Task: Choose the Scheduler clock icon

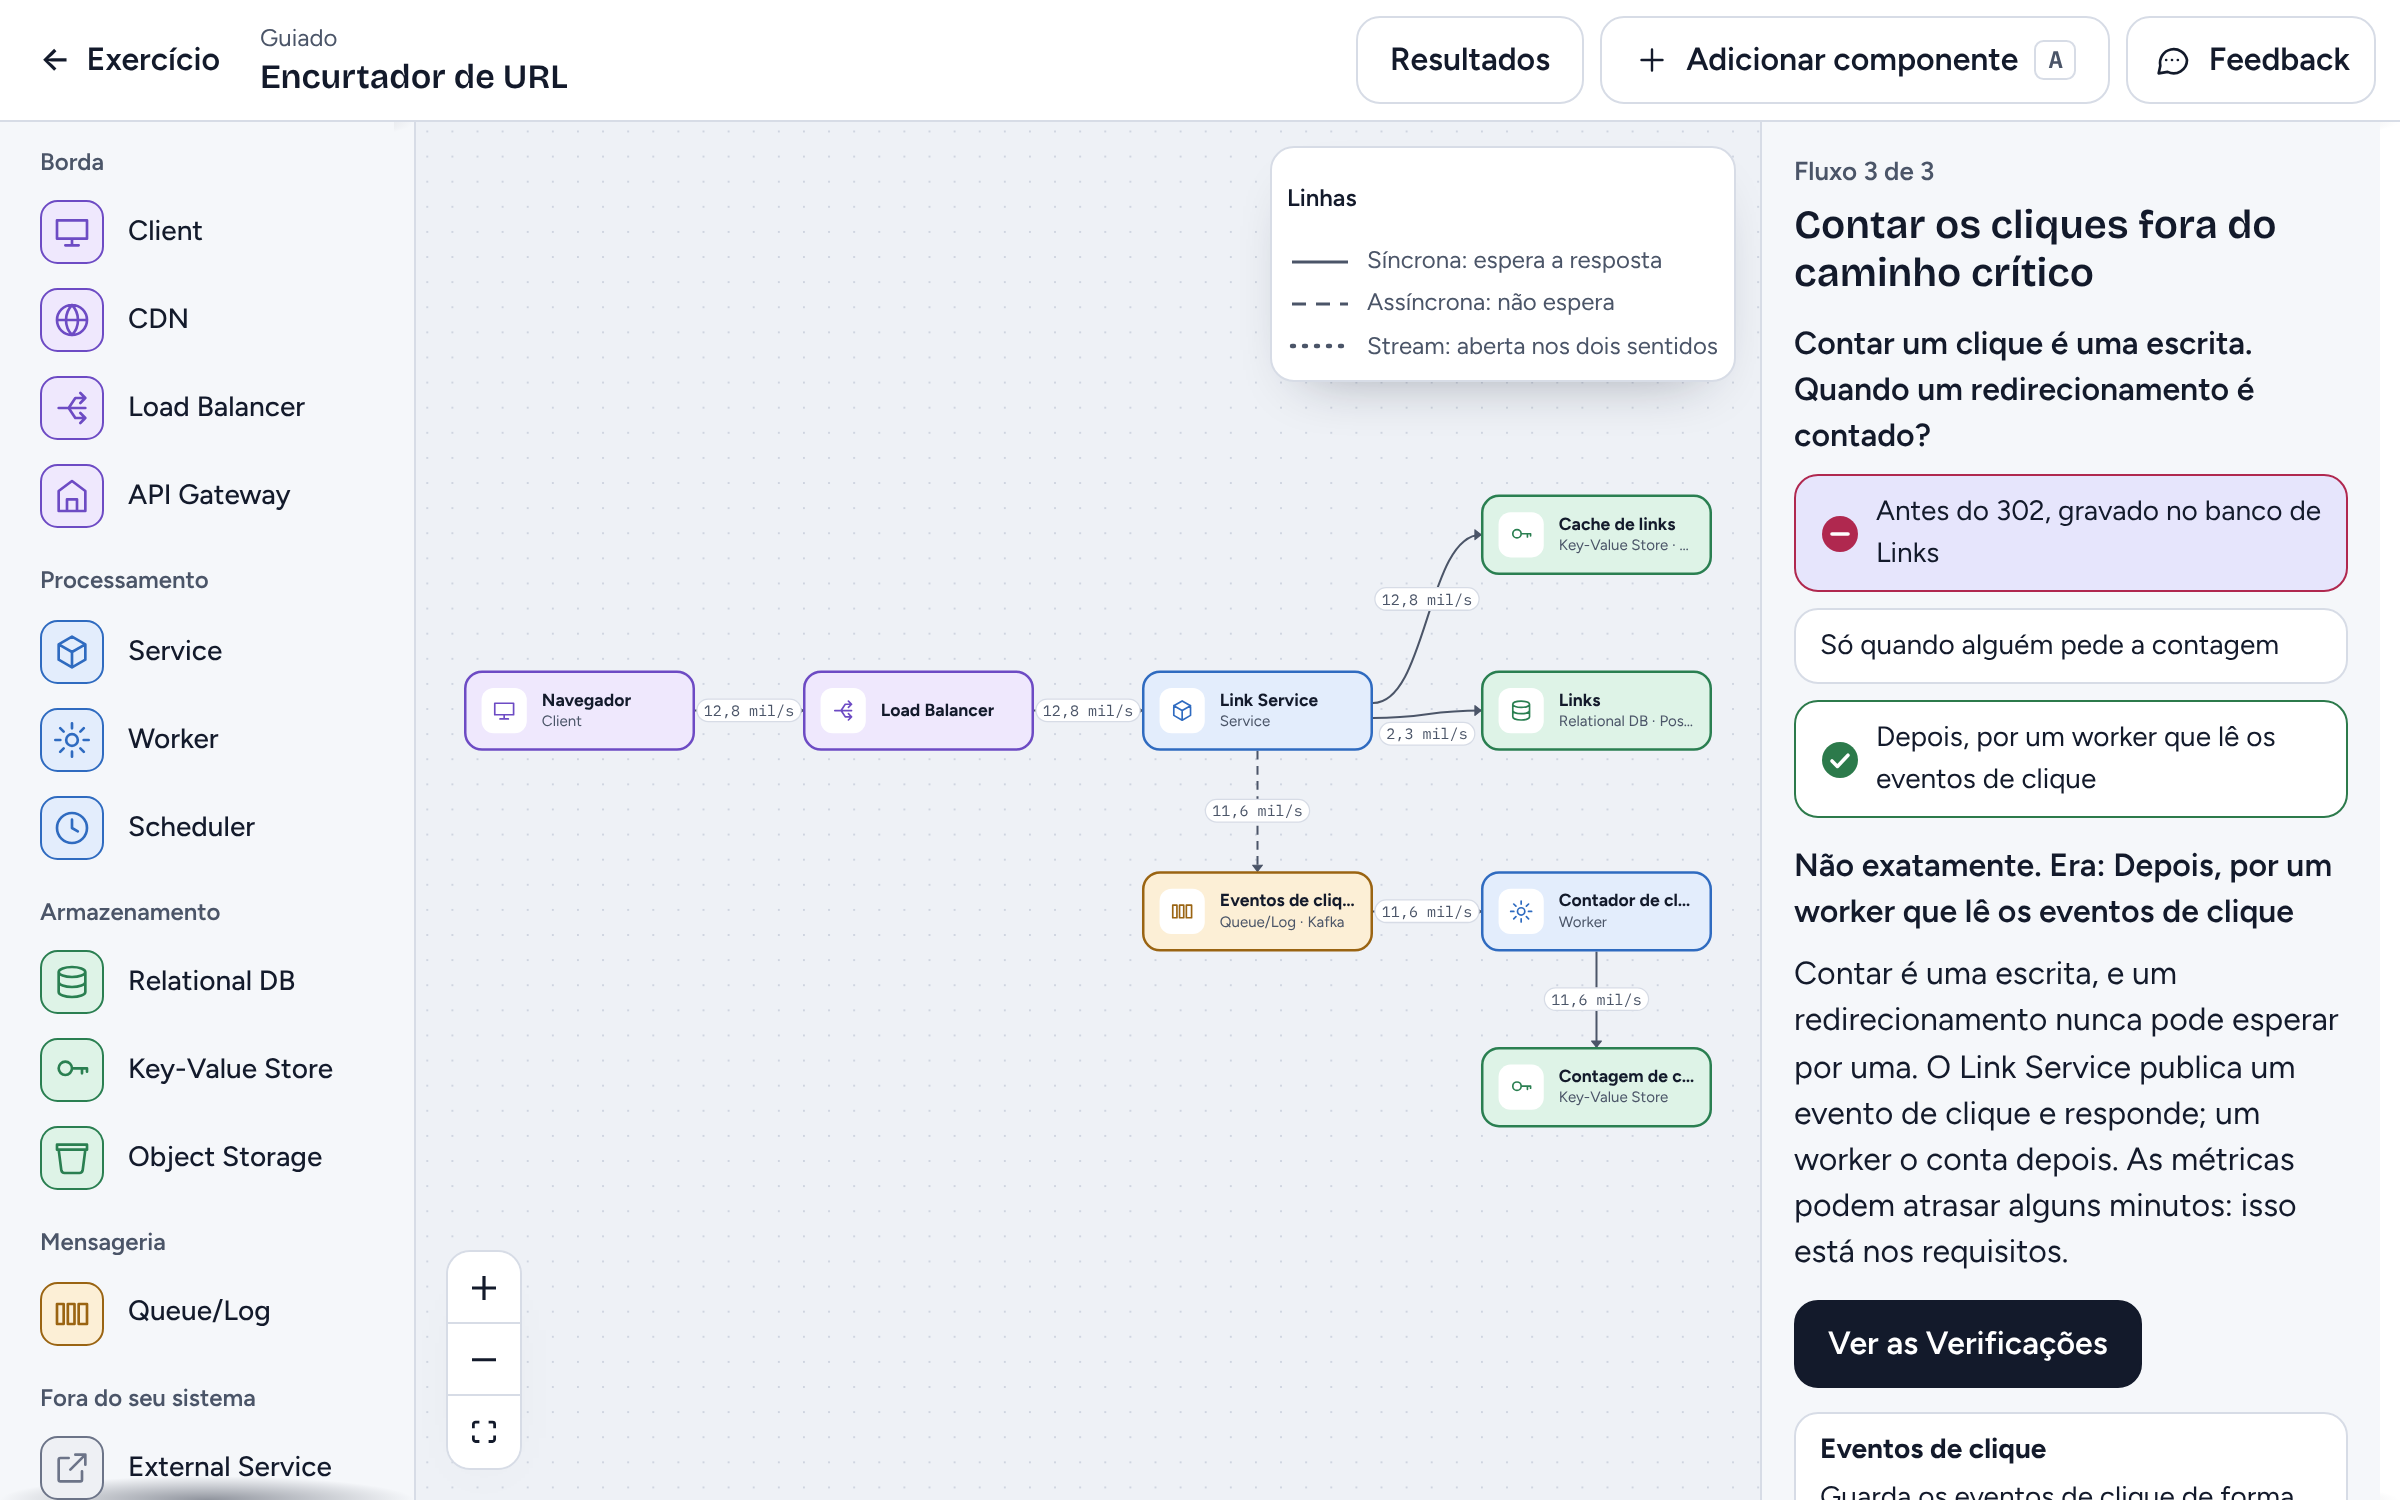Action: point(72,827)
